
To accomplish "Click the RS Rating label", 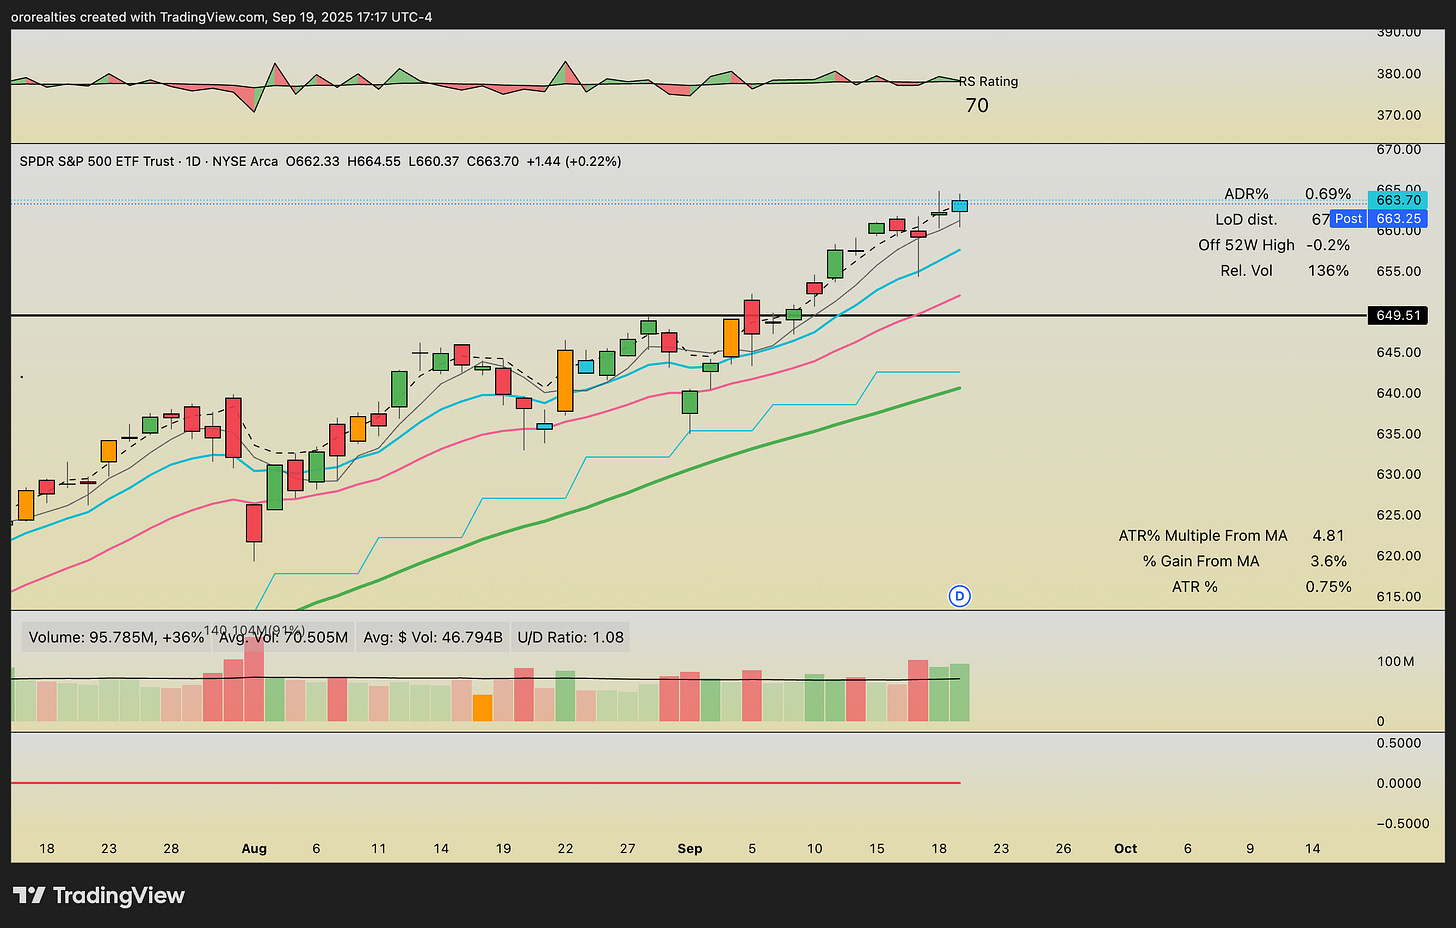I will point(989,81).
